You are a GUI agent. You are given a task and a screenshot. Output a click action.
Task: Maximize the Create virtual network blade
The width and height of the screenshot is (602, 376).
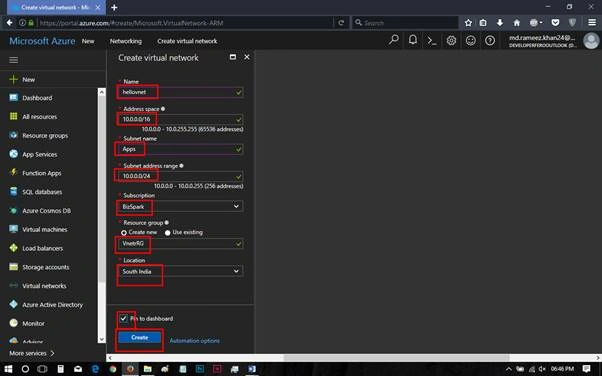pos(233,57)
